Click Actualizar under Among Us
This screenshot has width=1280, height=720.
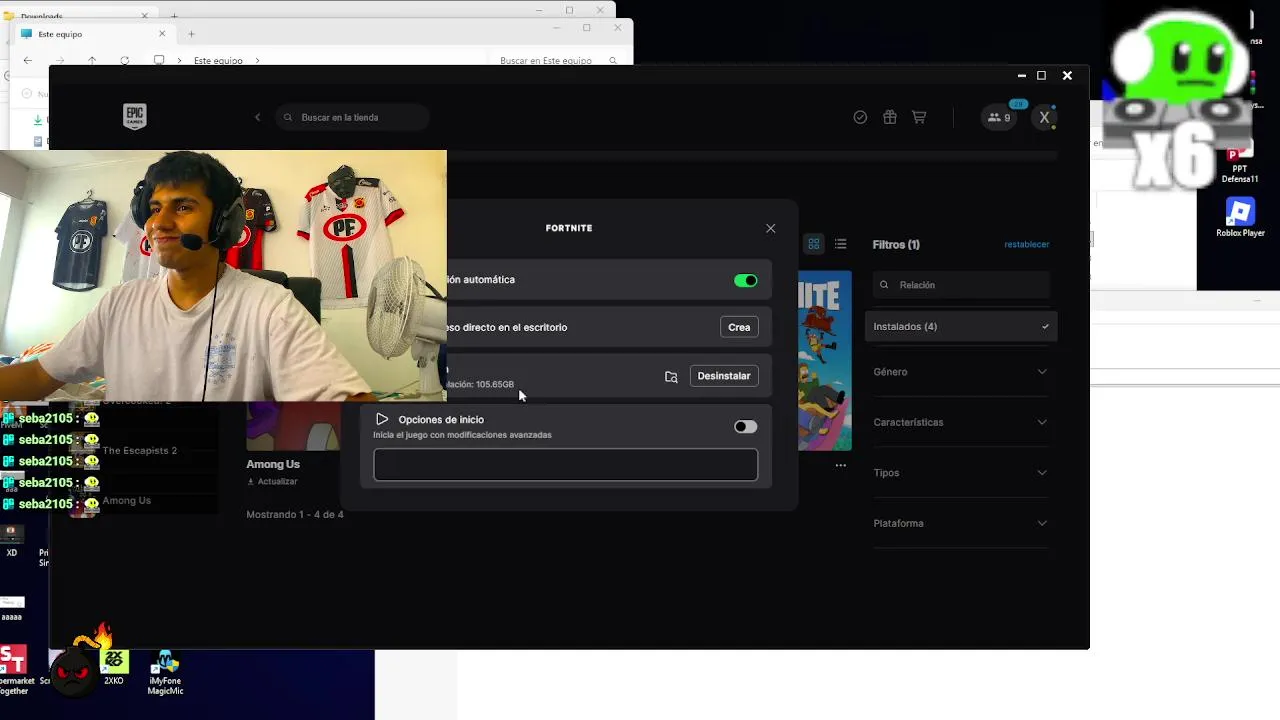[x=272, y=482]
